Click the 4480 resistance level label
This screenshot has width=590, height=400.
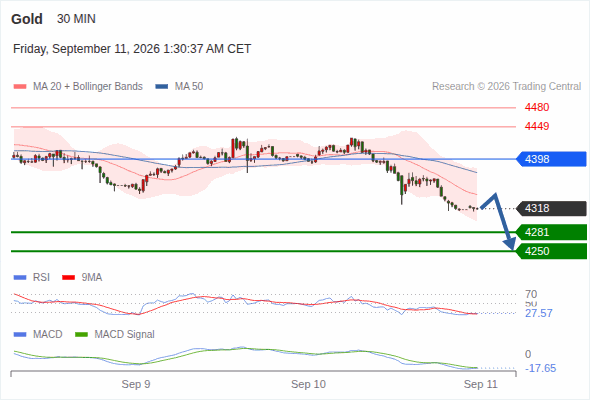pos(537,108)
